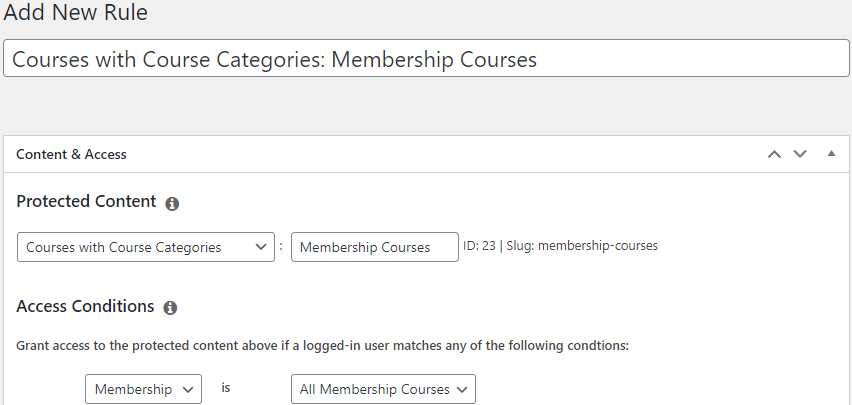852x405 pixels.
Task: Click the ID 23 slug text
Action: (x=560, y=246)
